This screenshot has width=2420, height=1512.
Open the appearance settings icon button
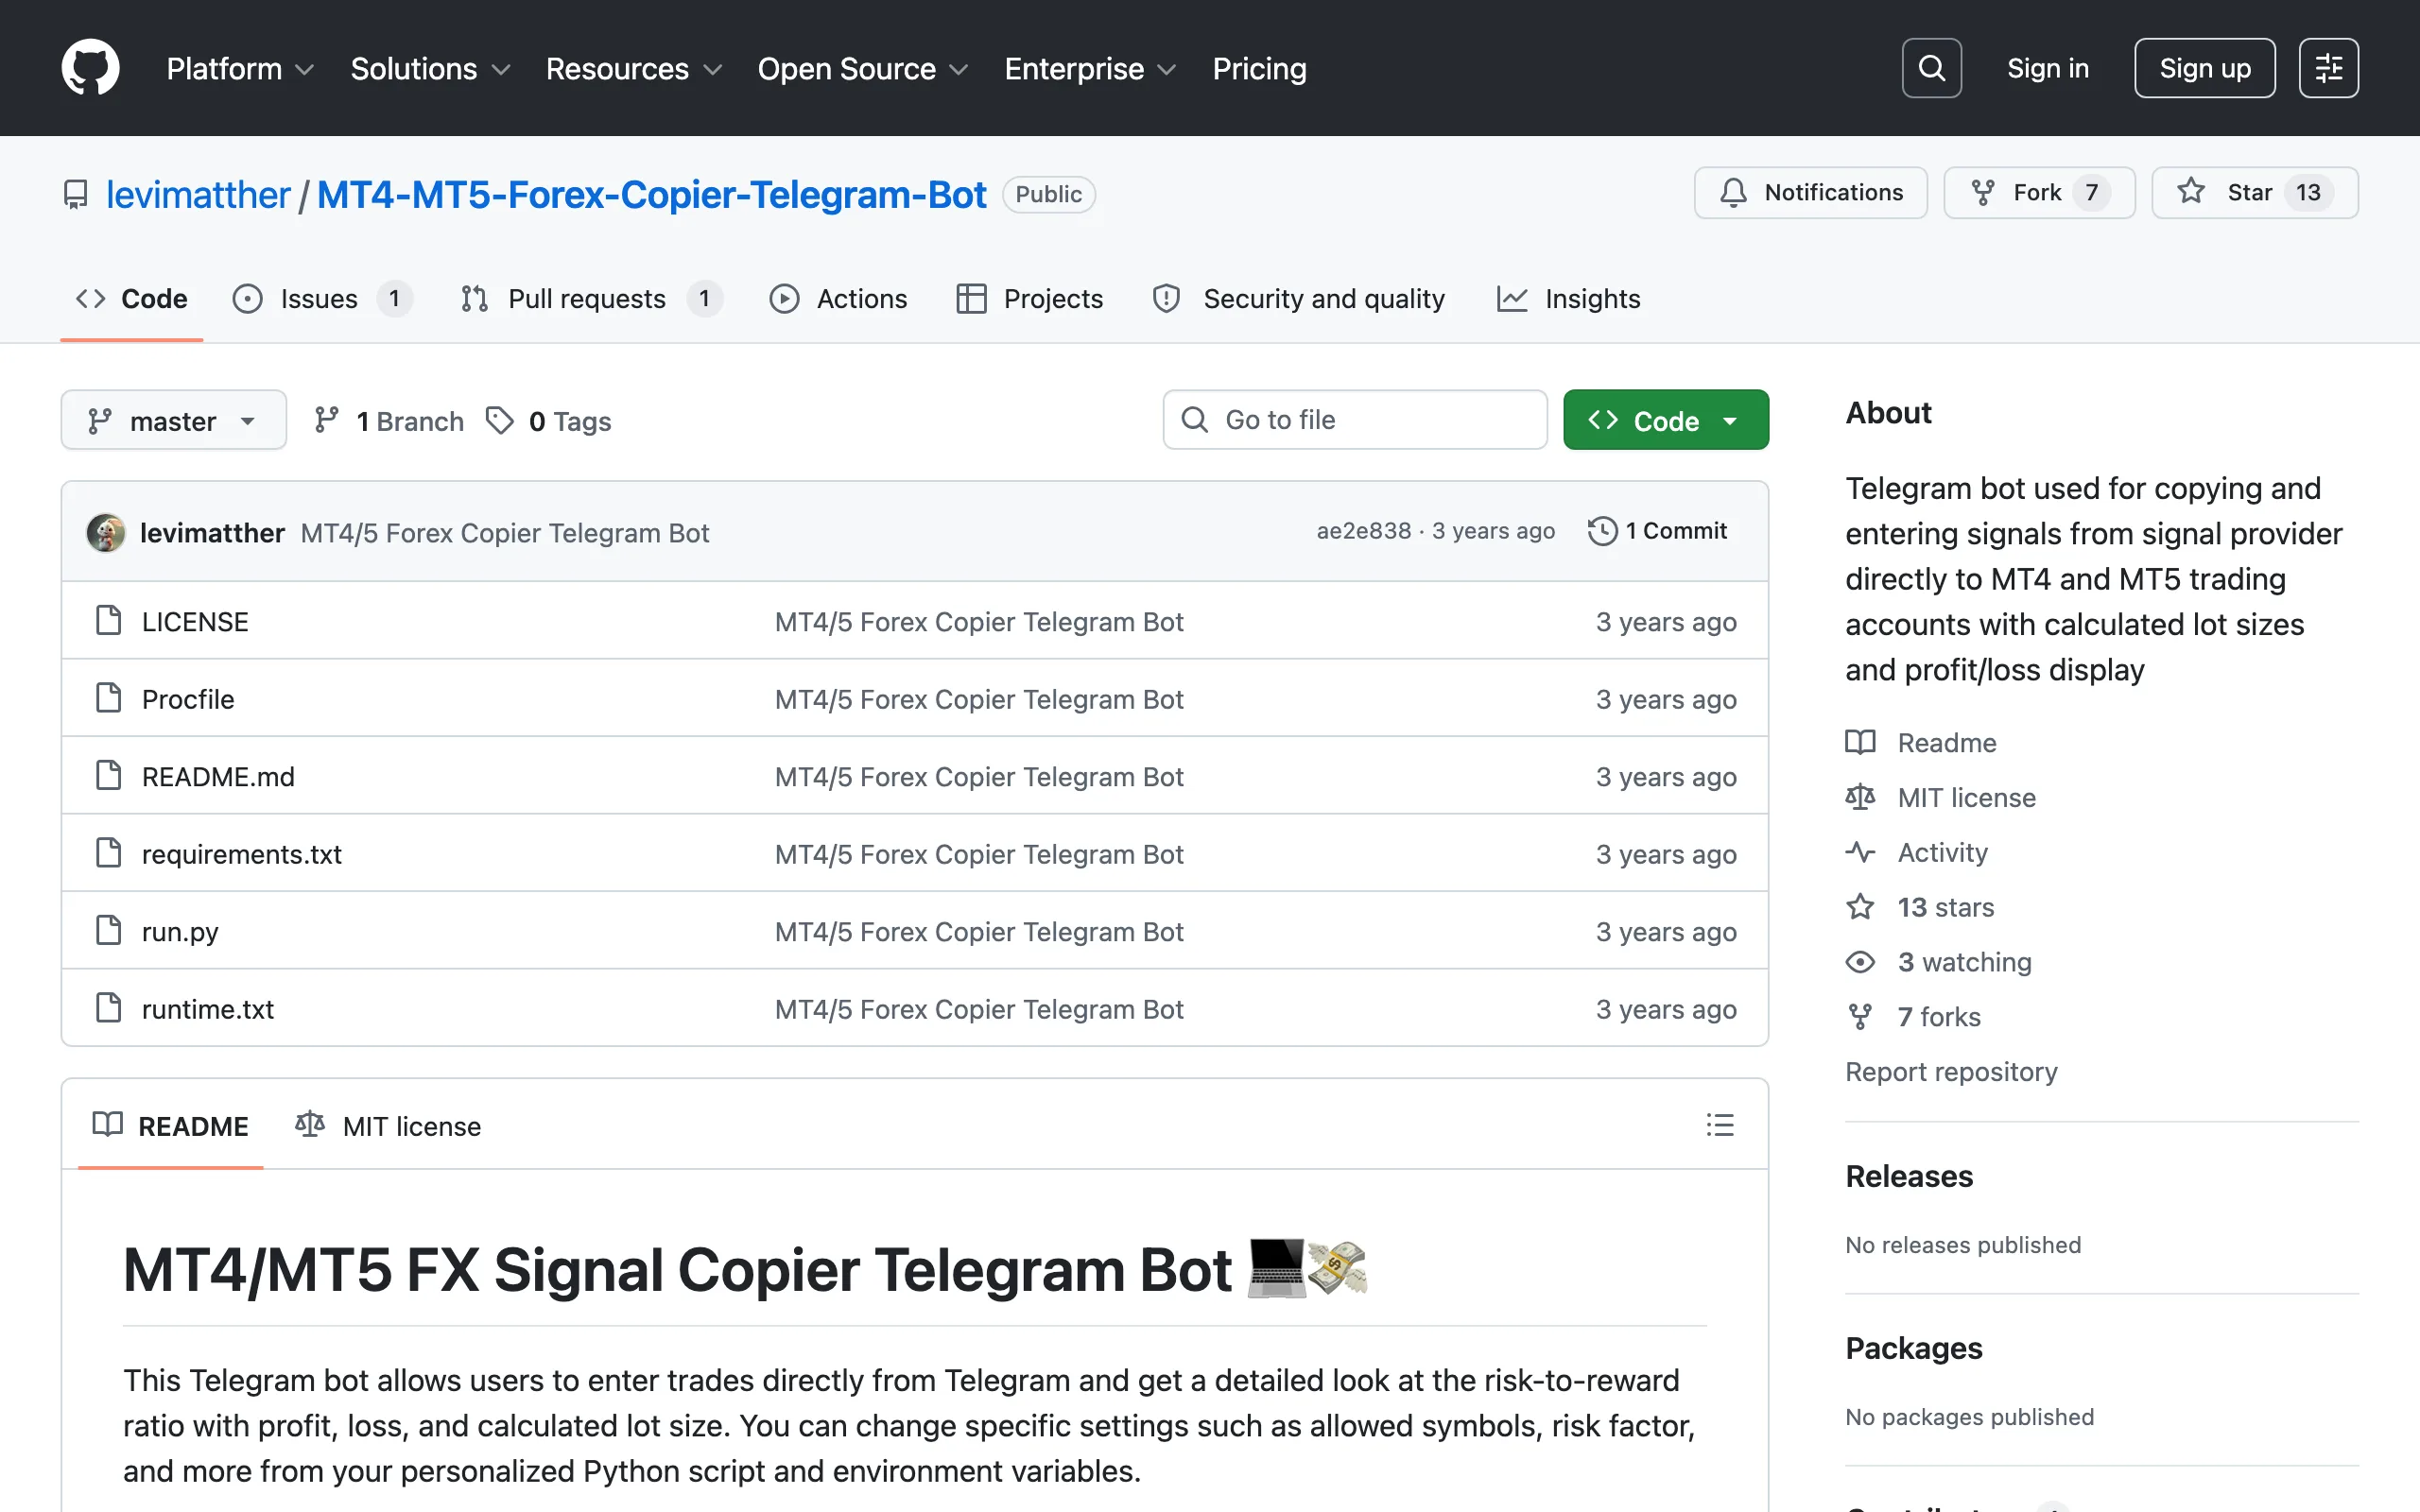pos(2328,68)
